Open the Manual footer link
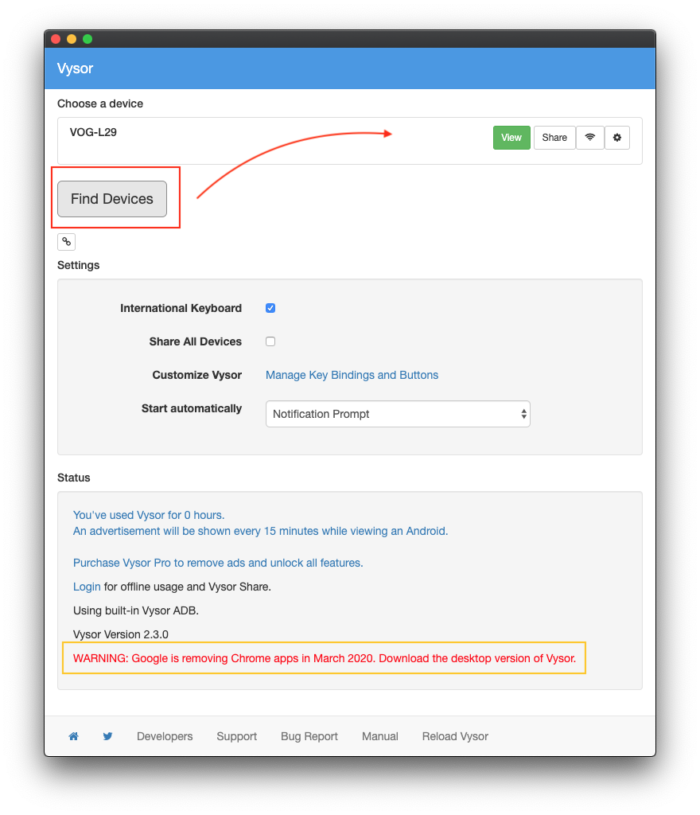Image resolution: width=700 pixels, height=815 pixels. pyautogui.click(x=380, y=736)
